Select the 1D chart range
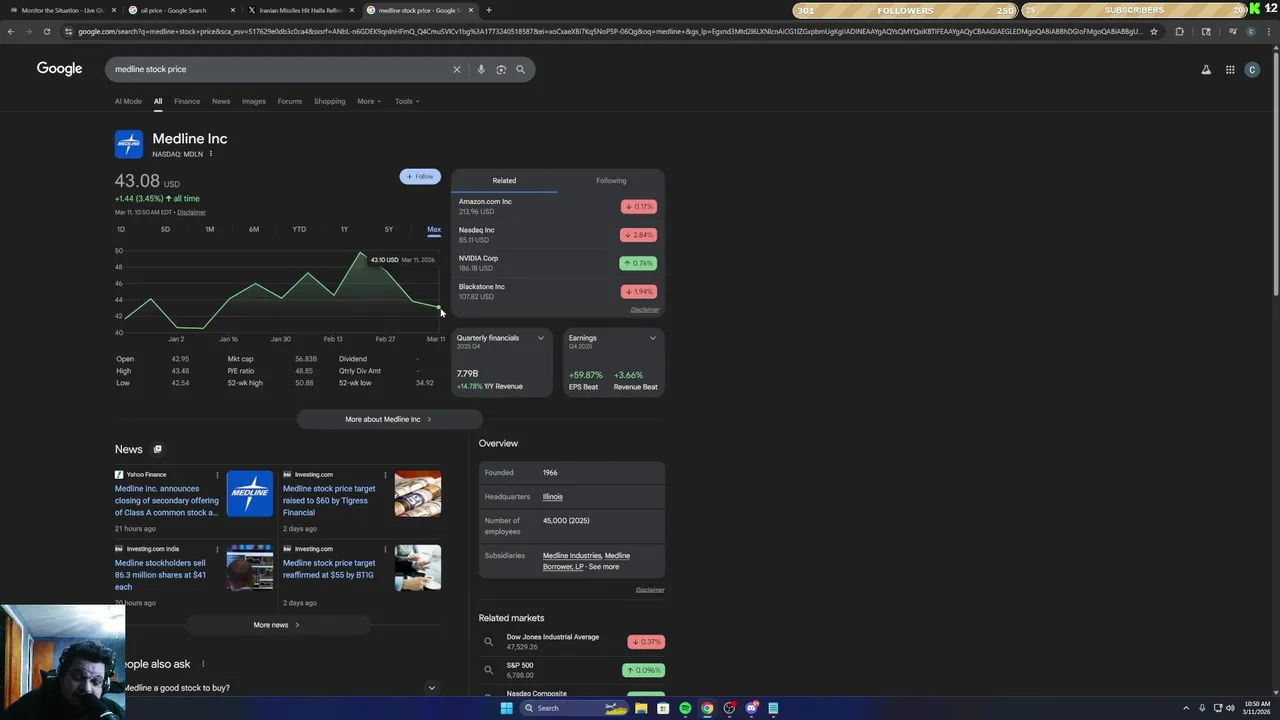This screenshot has height=720, width=1280. coord(121,229)
